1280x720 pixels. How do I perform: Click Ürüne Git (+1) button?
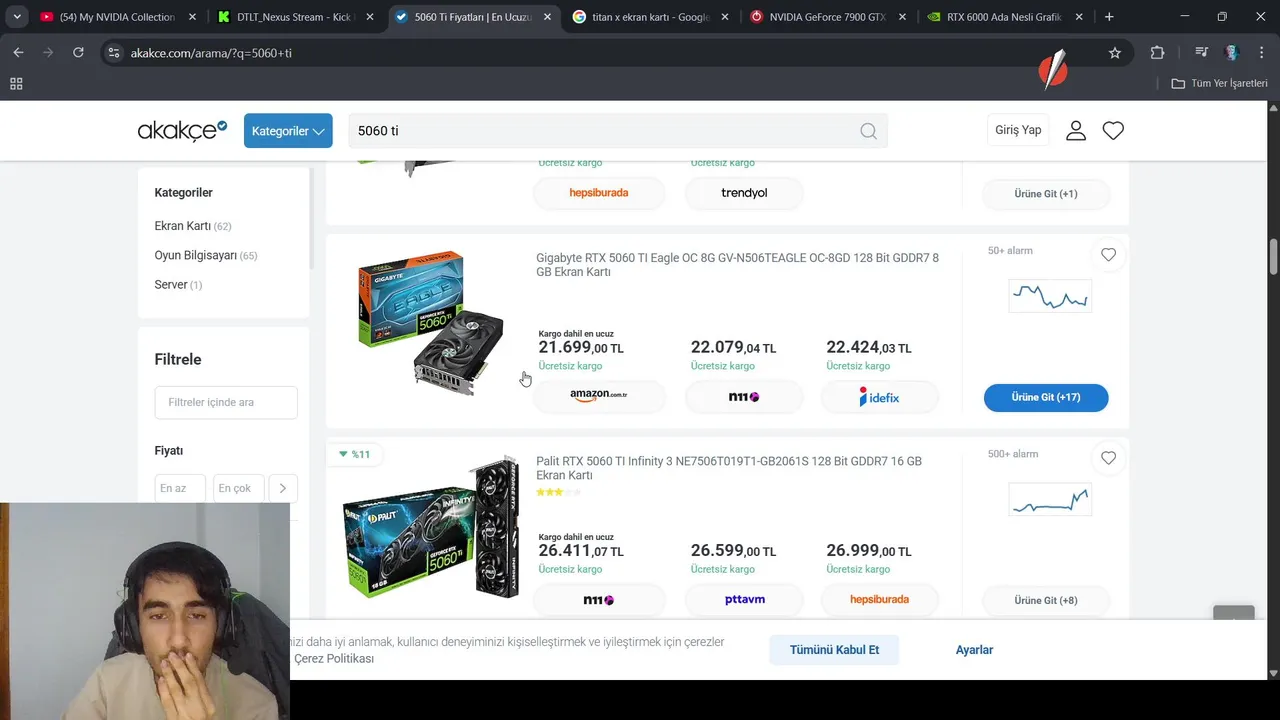click(x=1046, y=194)
